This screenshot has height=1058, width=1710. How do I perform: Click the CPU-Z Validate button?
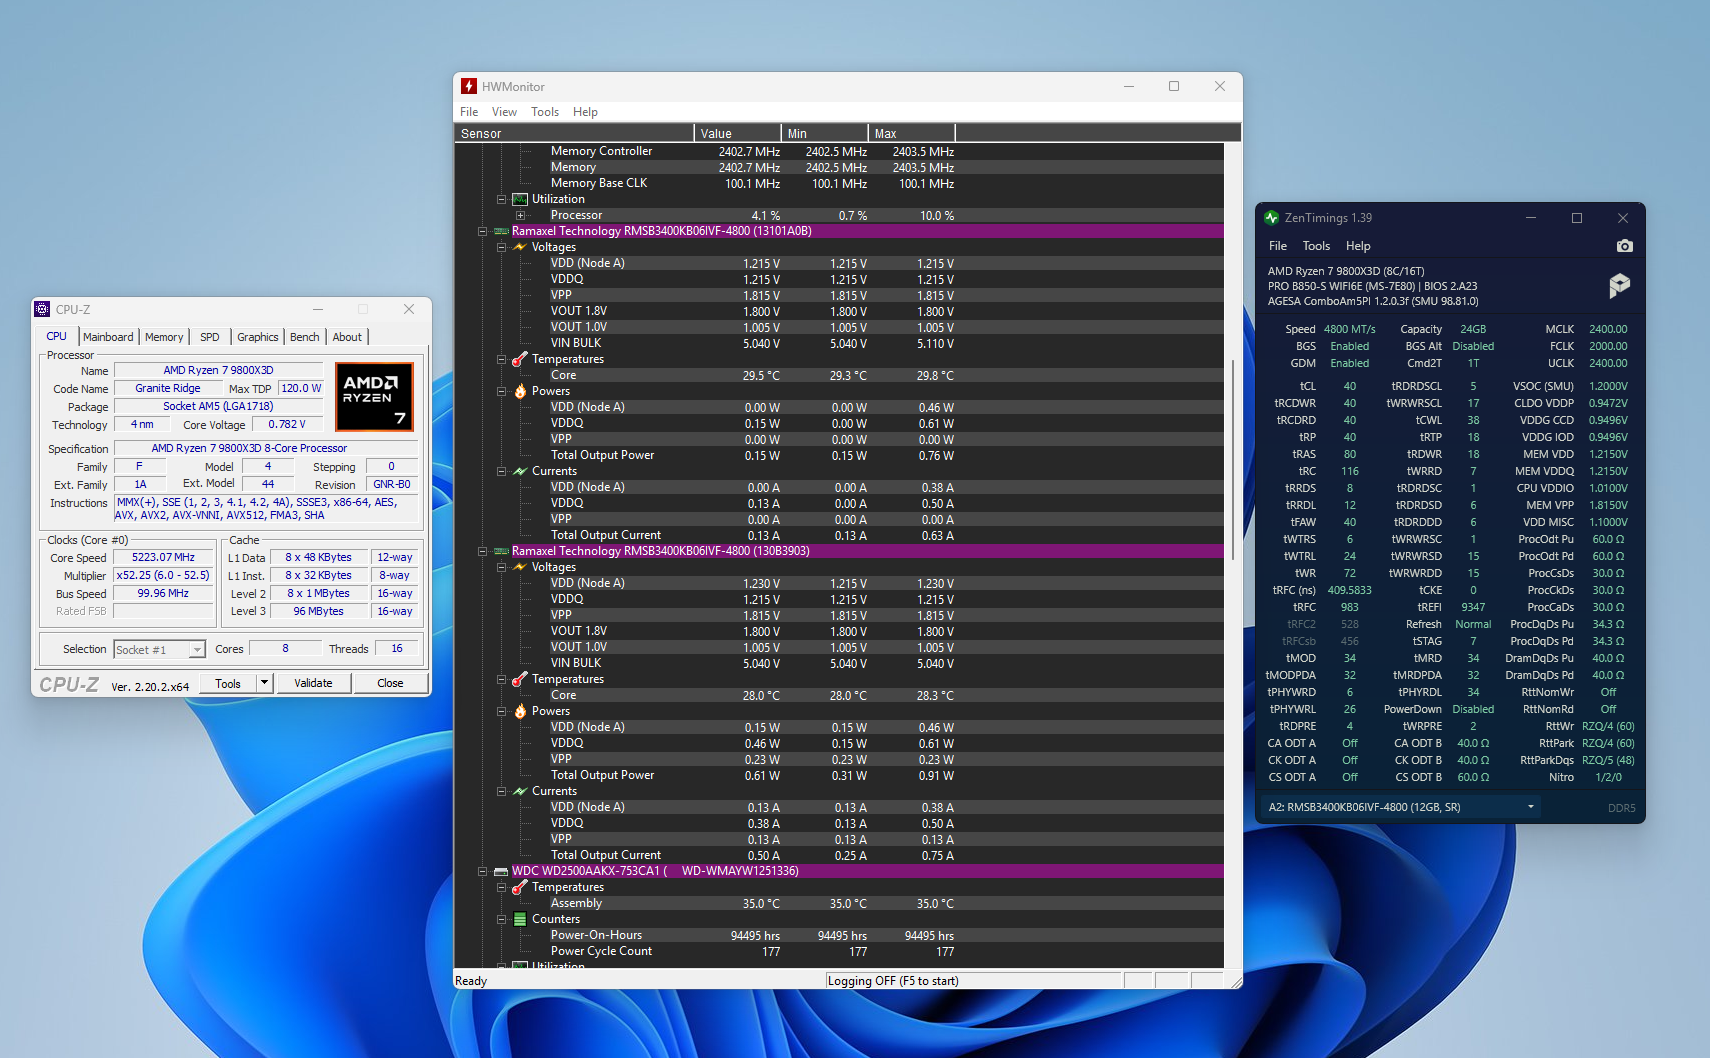tap(313, 683)
